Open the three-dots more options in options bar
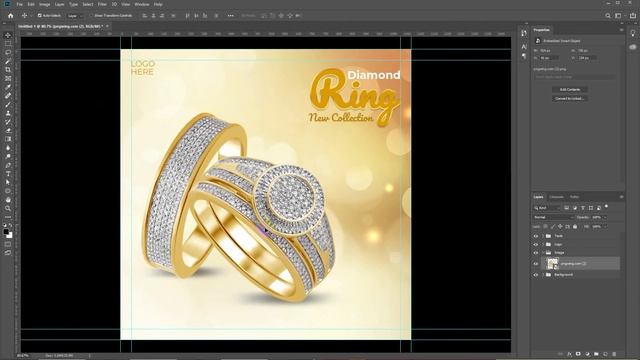Image resolution: width=640 pixels, height=360 pixels. click(231, 16)
